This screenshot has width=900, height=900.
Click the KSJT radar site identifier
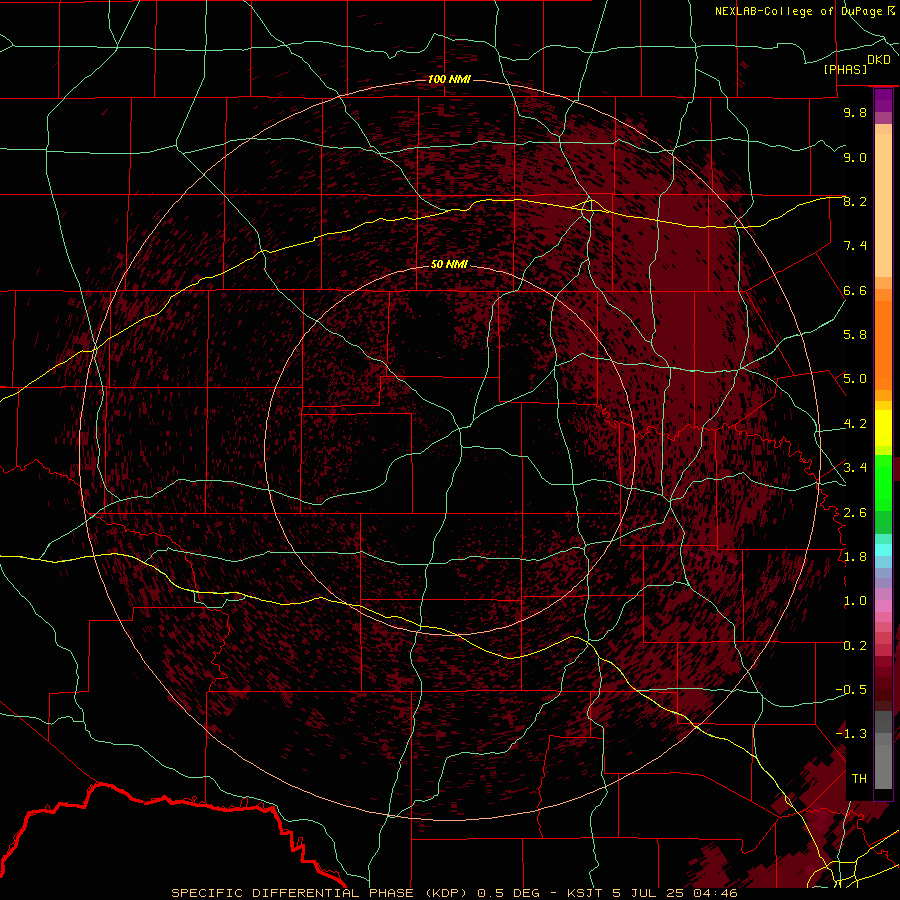(x=584, y=893)
